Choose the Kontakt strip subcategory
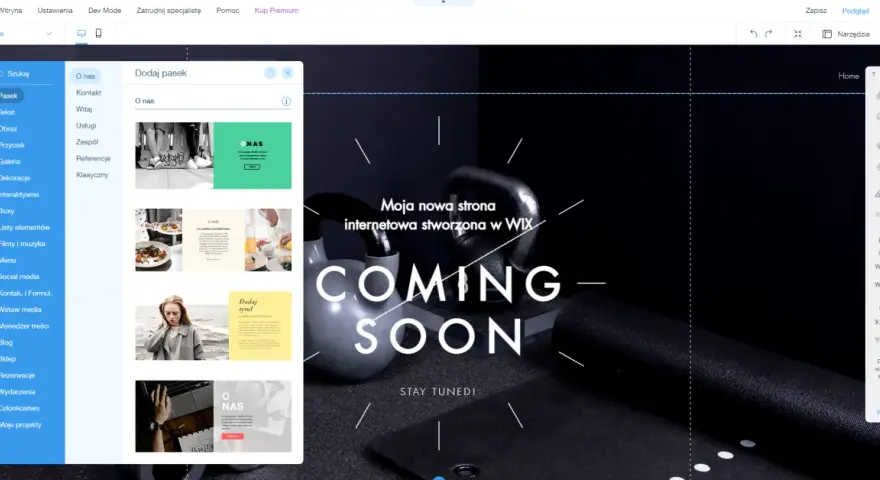This screenshot has width=880, height=480. [89, 93]
